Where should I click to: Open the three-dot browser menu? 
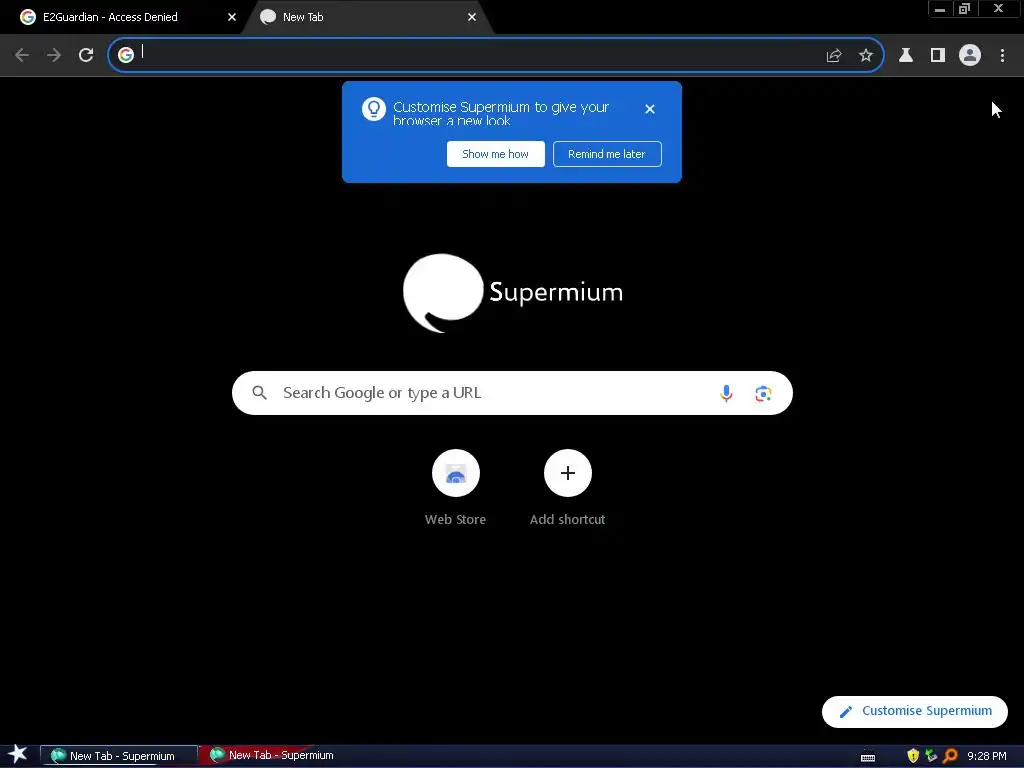(1002, 56)
